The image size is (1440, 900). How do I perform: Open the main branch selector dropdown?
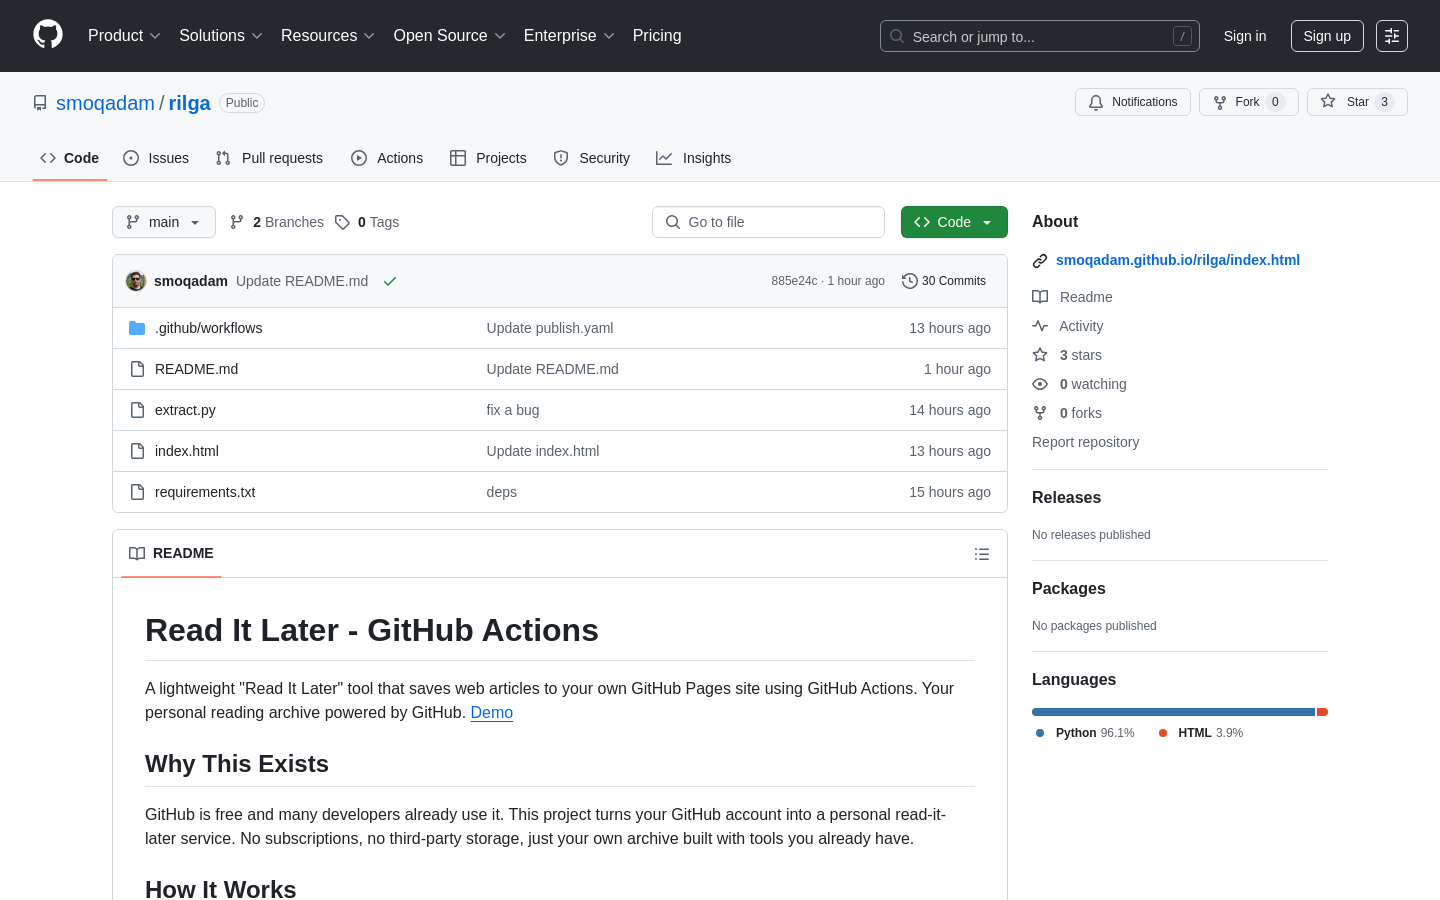click(164, 222)
